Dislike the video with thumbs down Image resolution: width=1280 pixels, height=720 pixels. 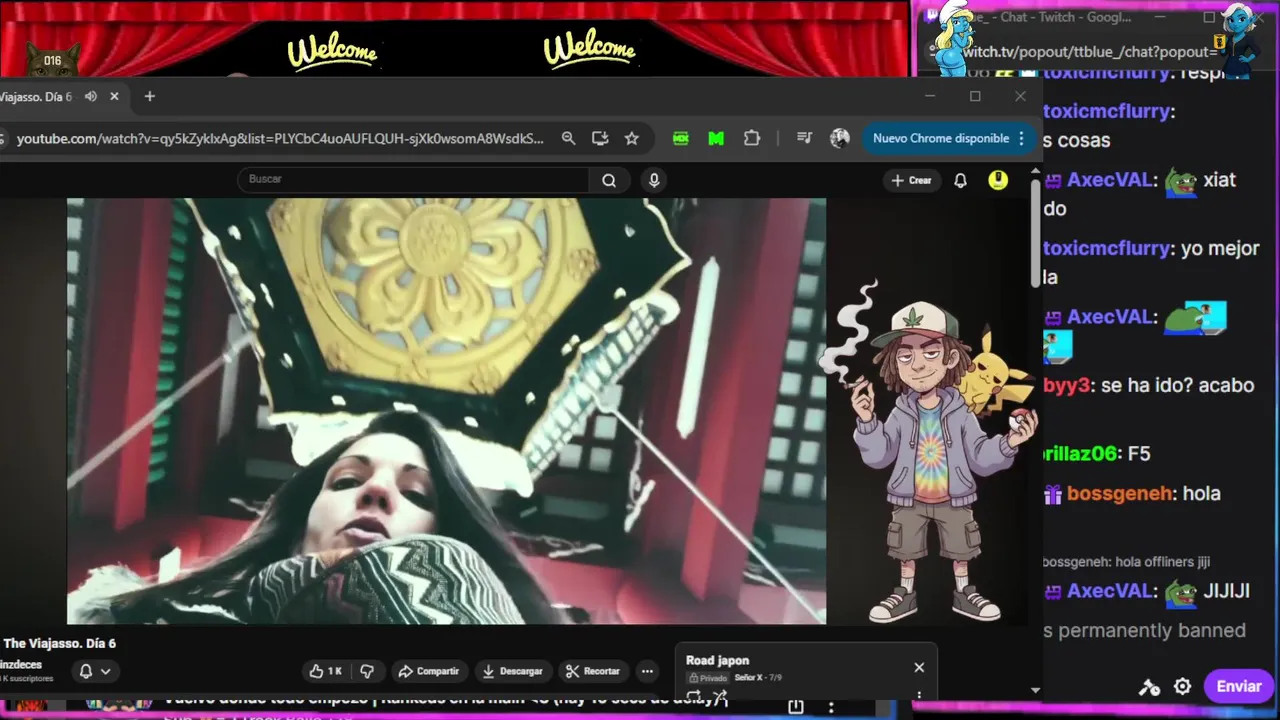tap(367, 671)
